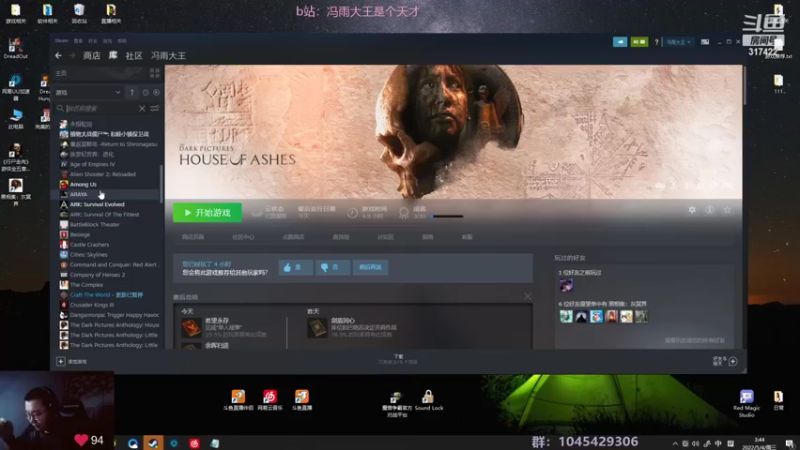Open the 冯雨大王 profile tab
Screen dimensions: 800x450
point(168,56)
